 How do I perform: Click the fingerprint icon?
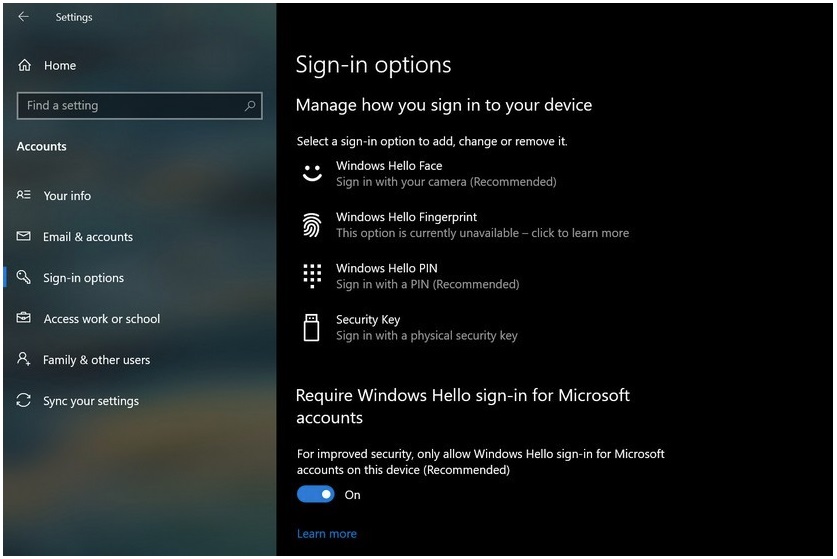point(312,225)
